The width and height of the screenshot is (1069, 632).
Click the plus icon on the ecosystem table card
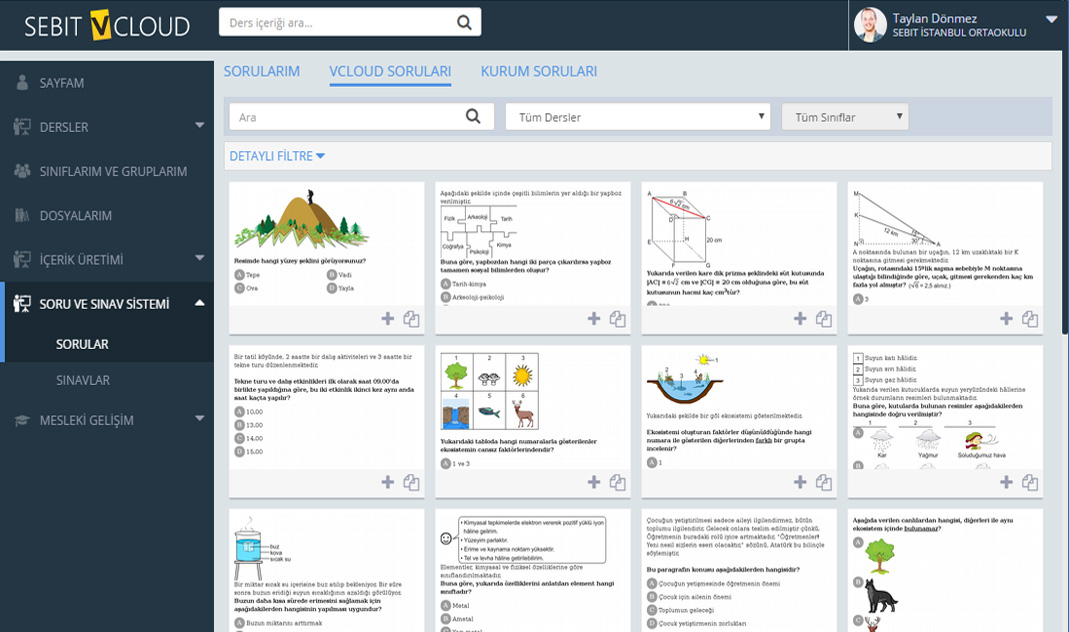pos(594,483)
